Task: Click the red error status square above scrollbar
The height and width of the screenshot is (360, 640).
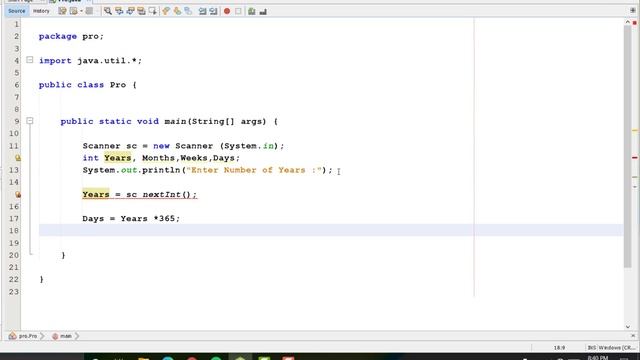Action: tap(635, 23)
